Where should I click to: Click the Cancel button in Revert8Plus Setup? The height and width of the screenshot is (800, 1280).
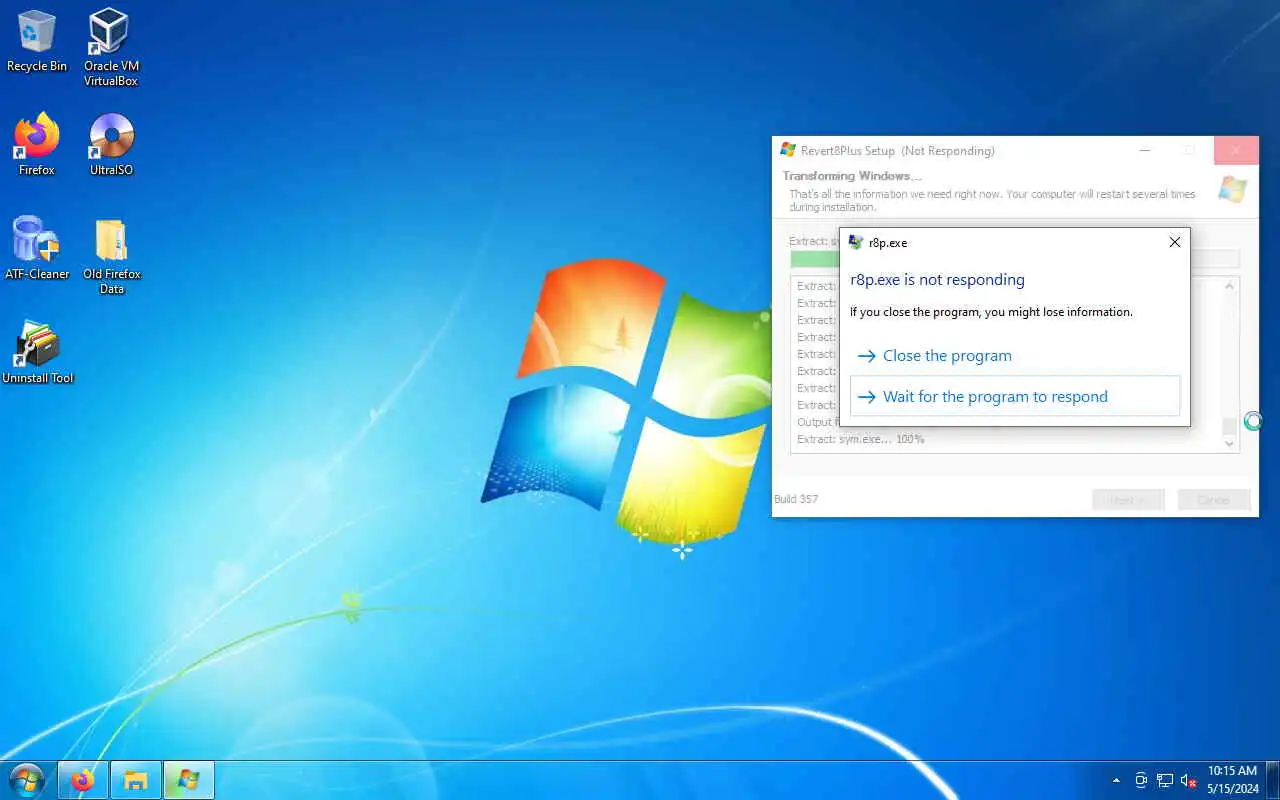point(1214,499)
